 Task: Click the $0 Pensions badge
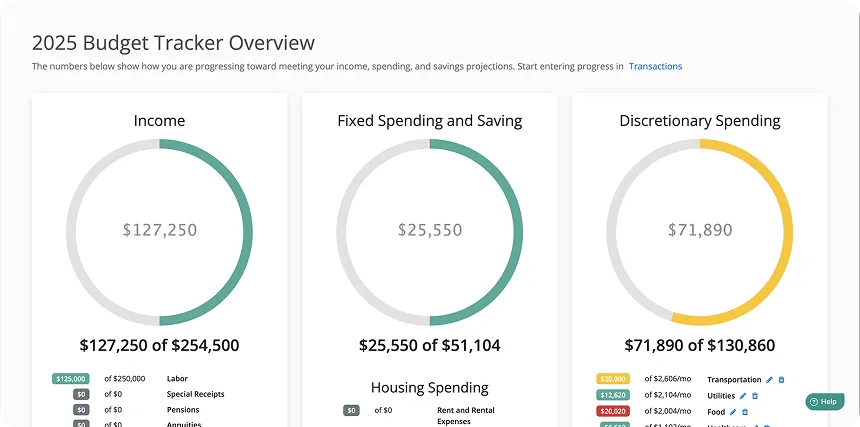tap(82, 409)
